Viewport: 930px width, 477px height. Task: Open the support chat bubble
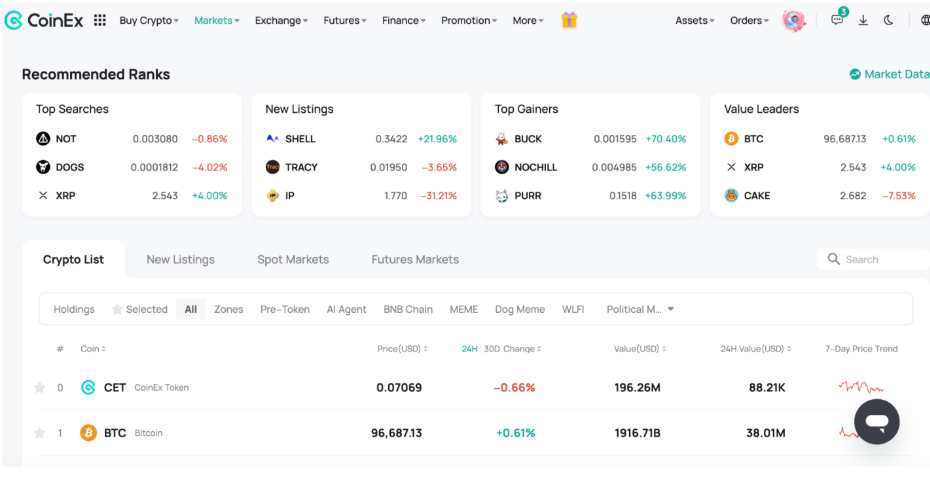tap(877, 421)
